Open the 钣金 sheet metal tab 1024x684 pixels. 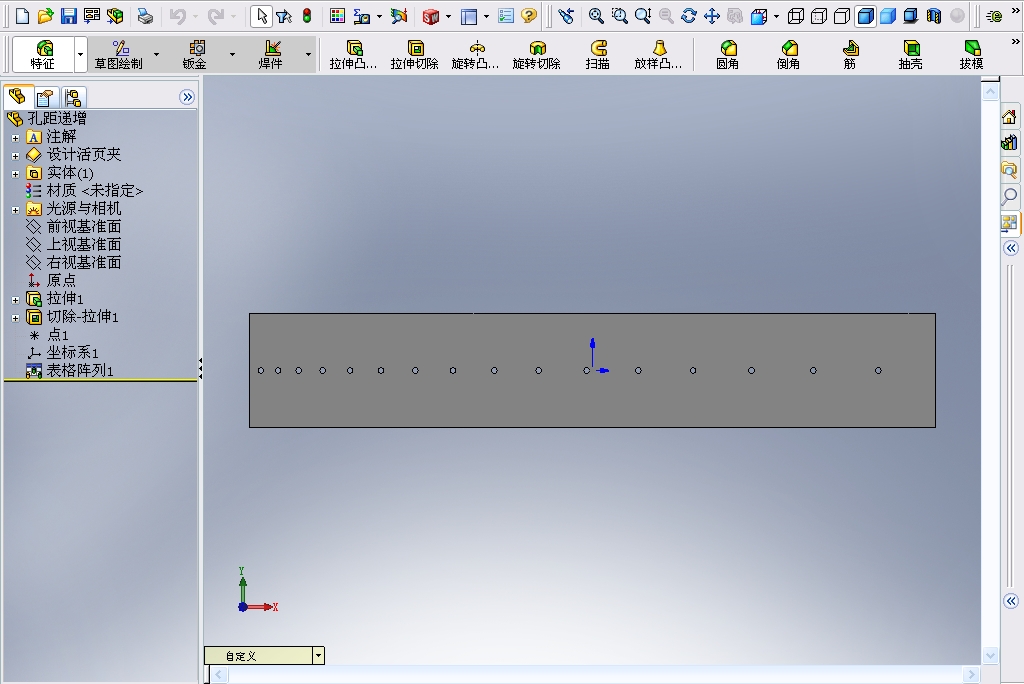195,54
